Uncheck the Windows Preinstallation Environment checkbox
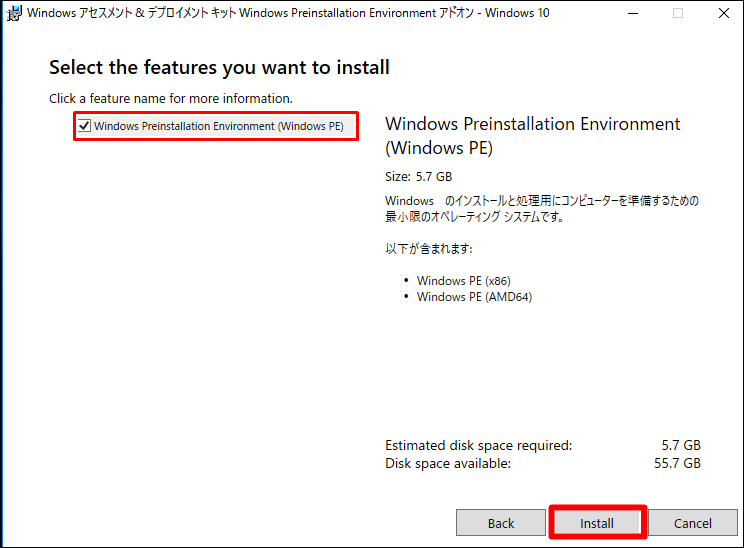Viewport: 744px width, 548px height. pyautogui.click(x=84, y=126)
